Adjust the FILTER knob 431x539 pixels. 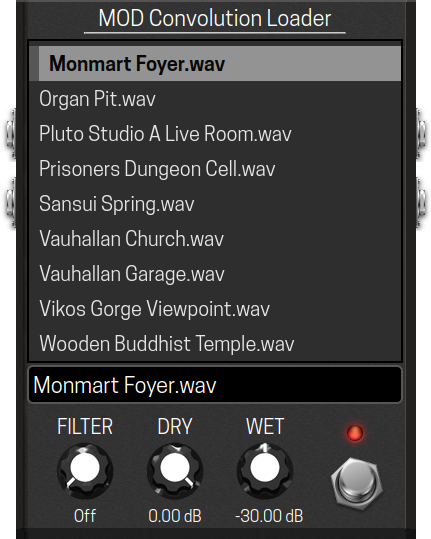[x=85, y=471]
